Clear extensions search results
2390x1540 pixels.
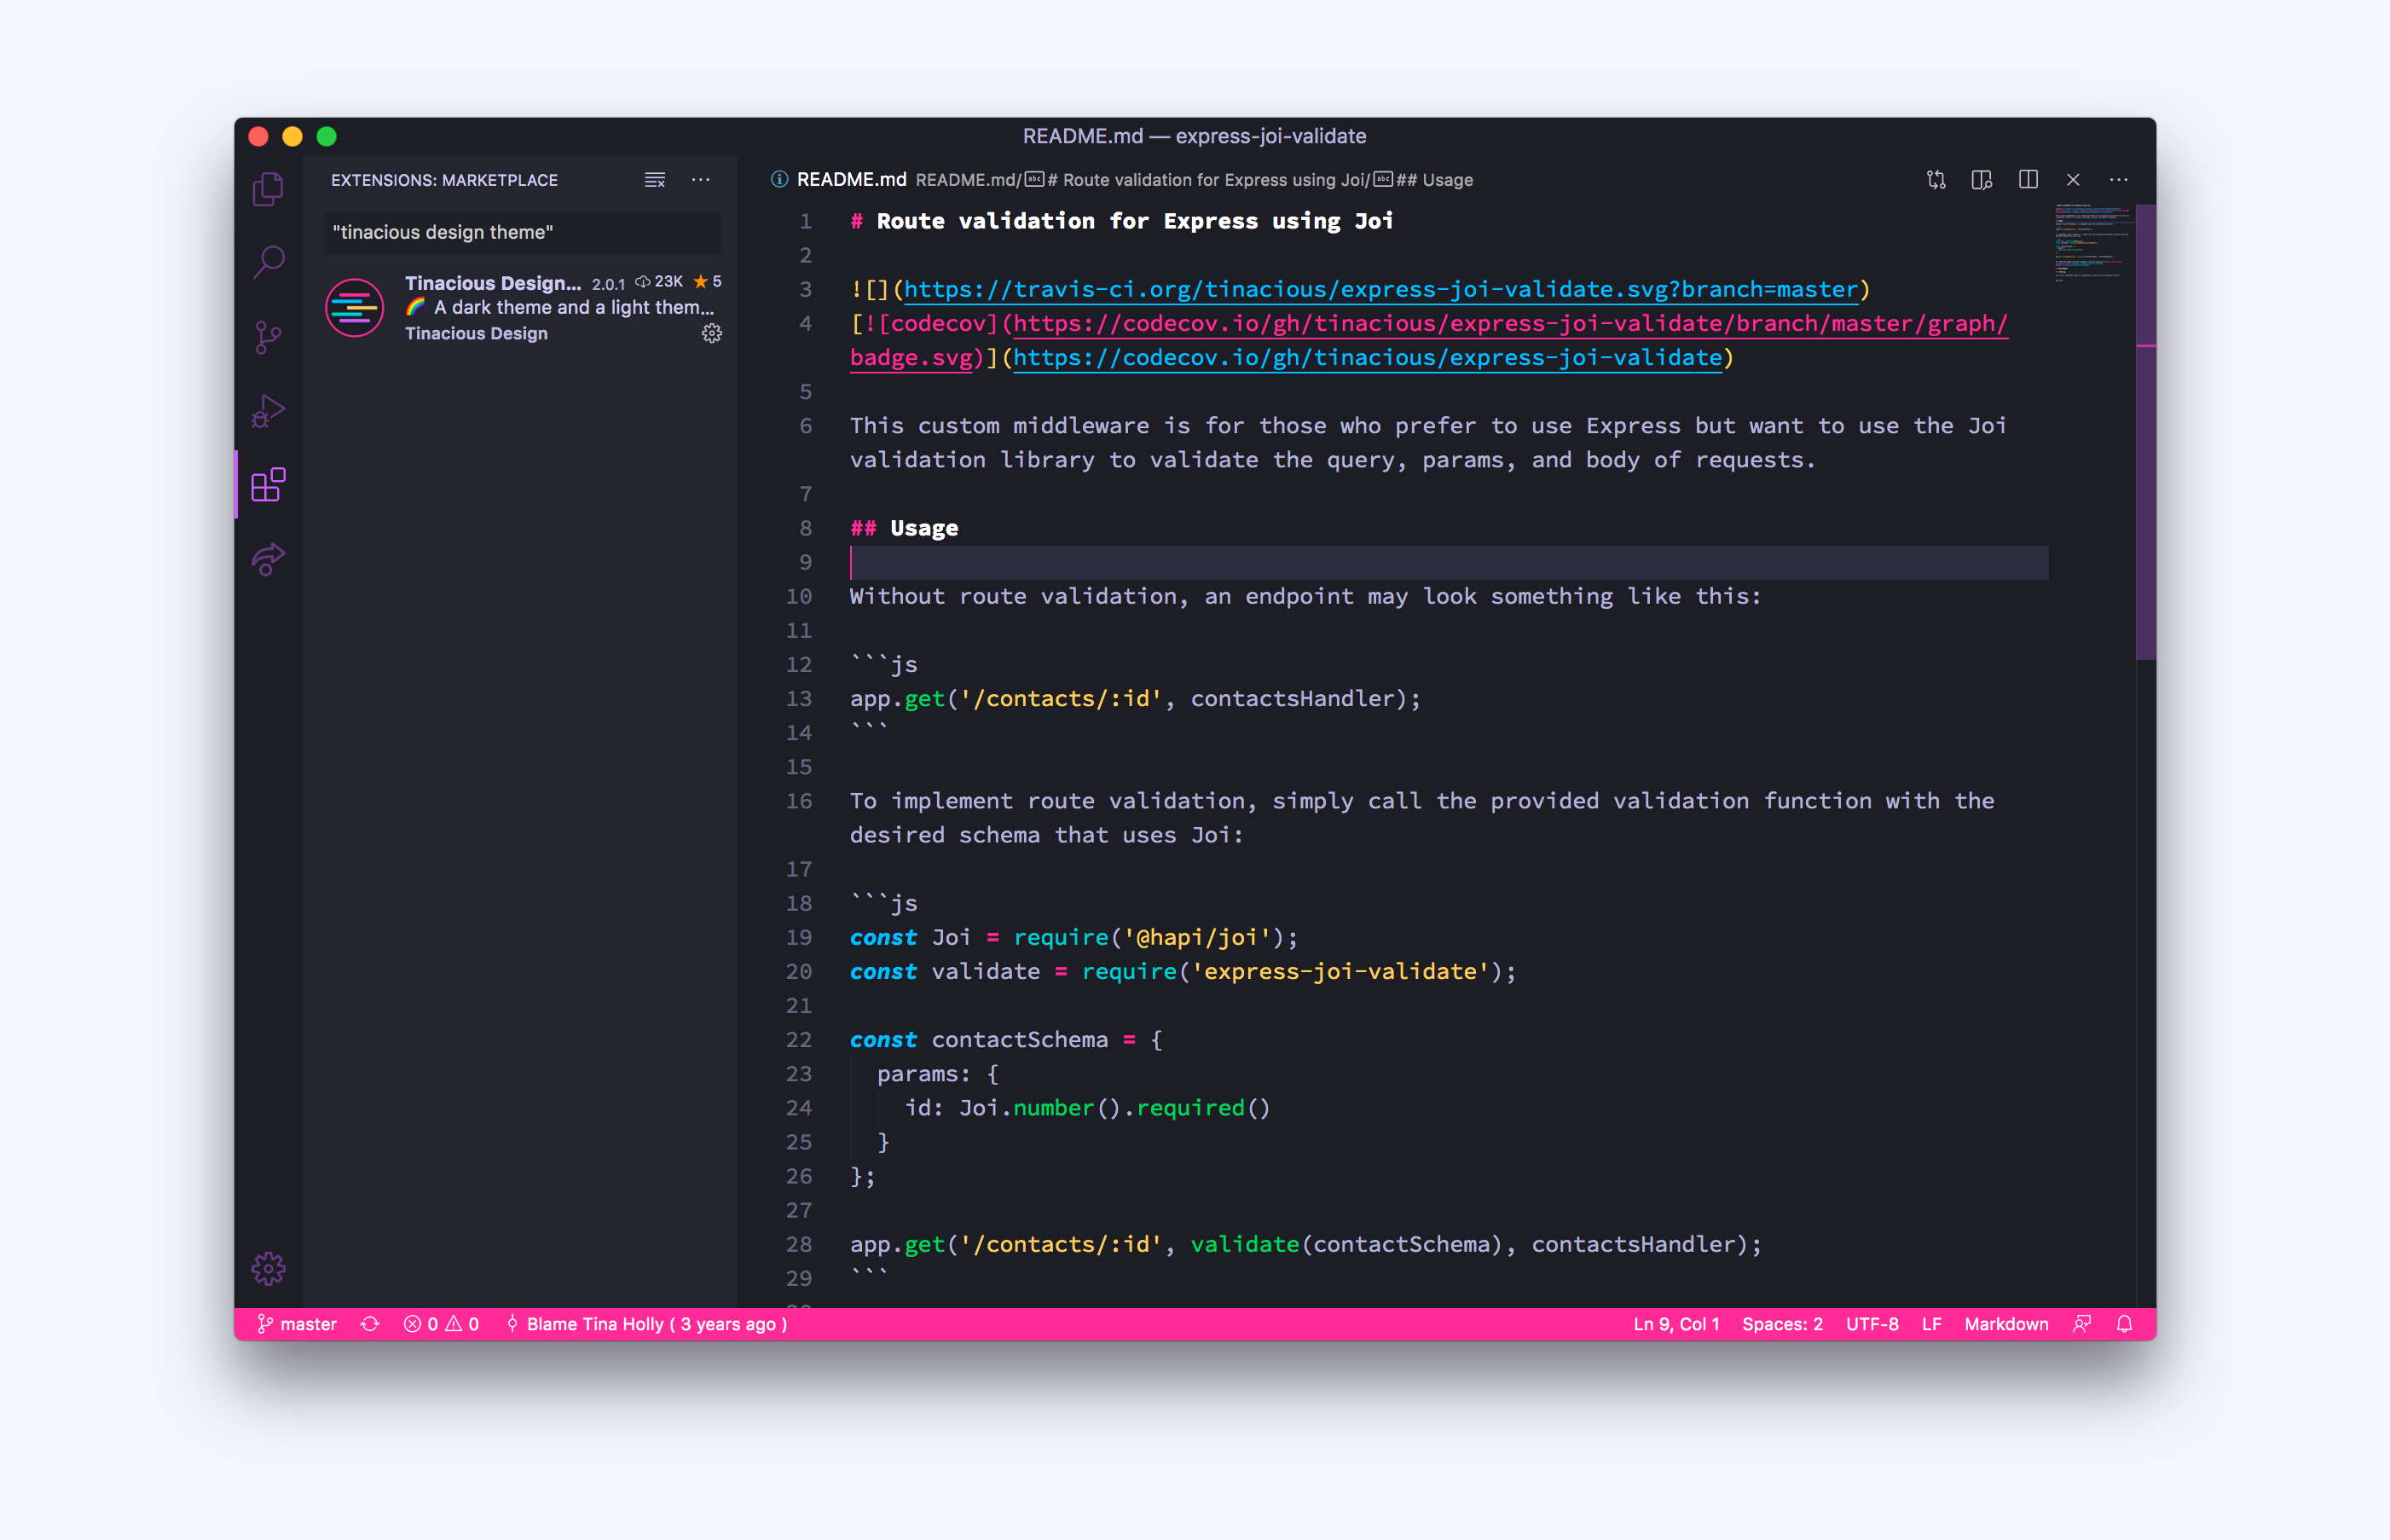654,180
